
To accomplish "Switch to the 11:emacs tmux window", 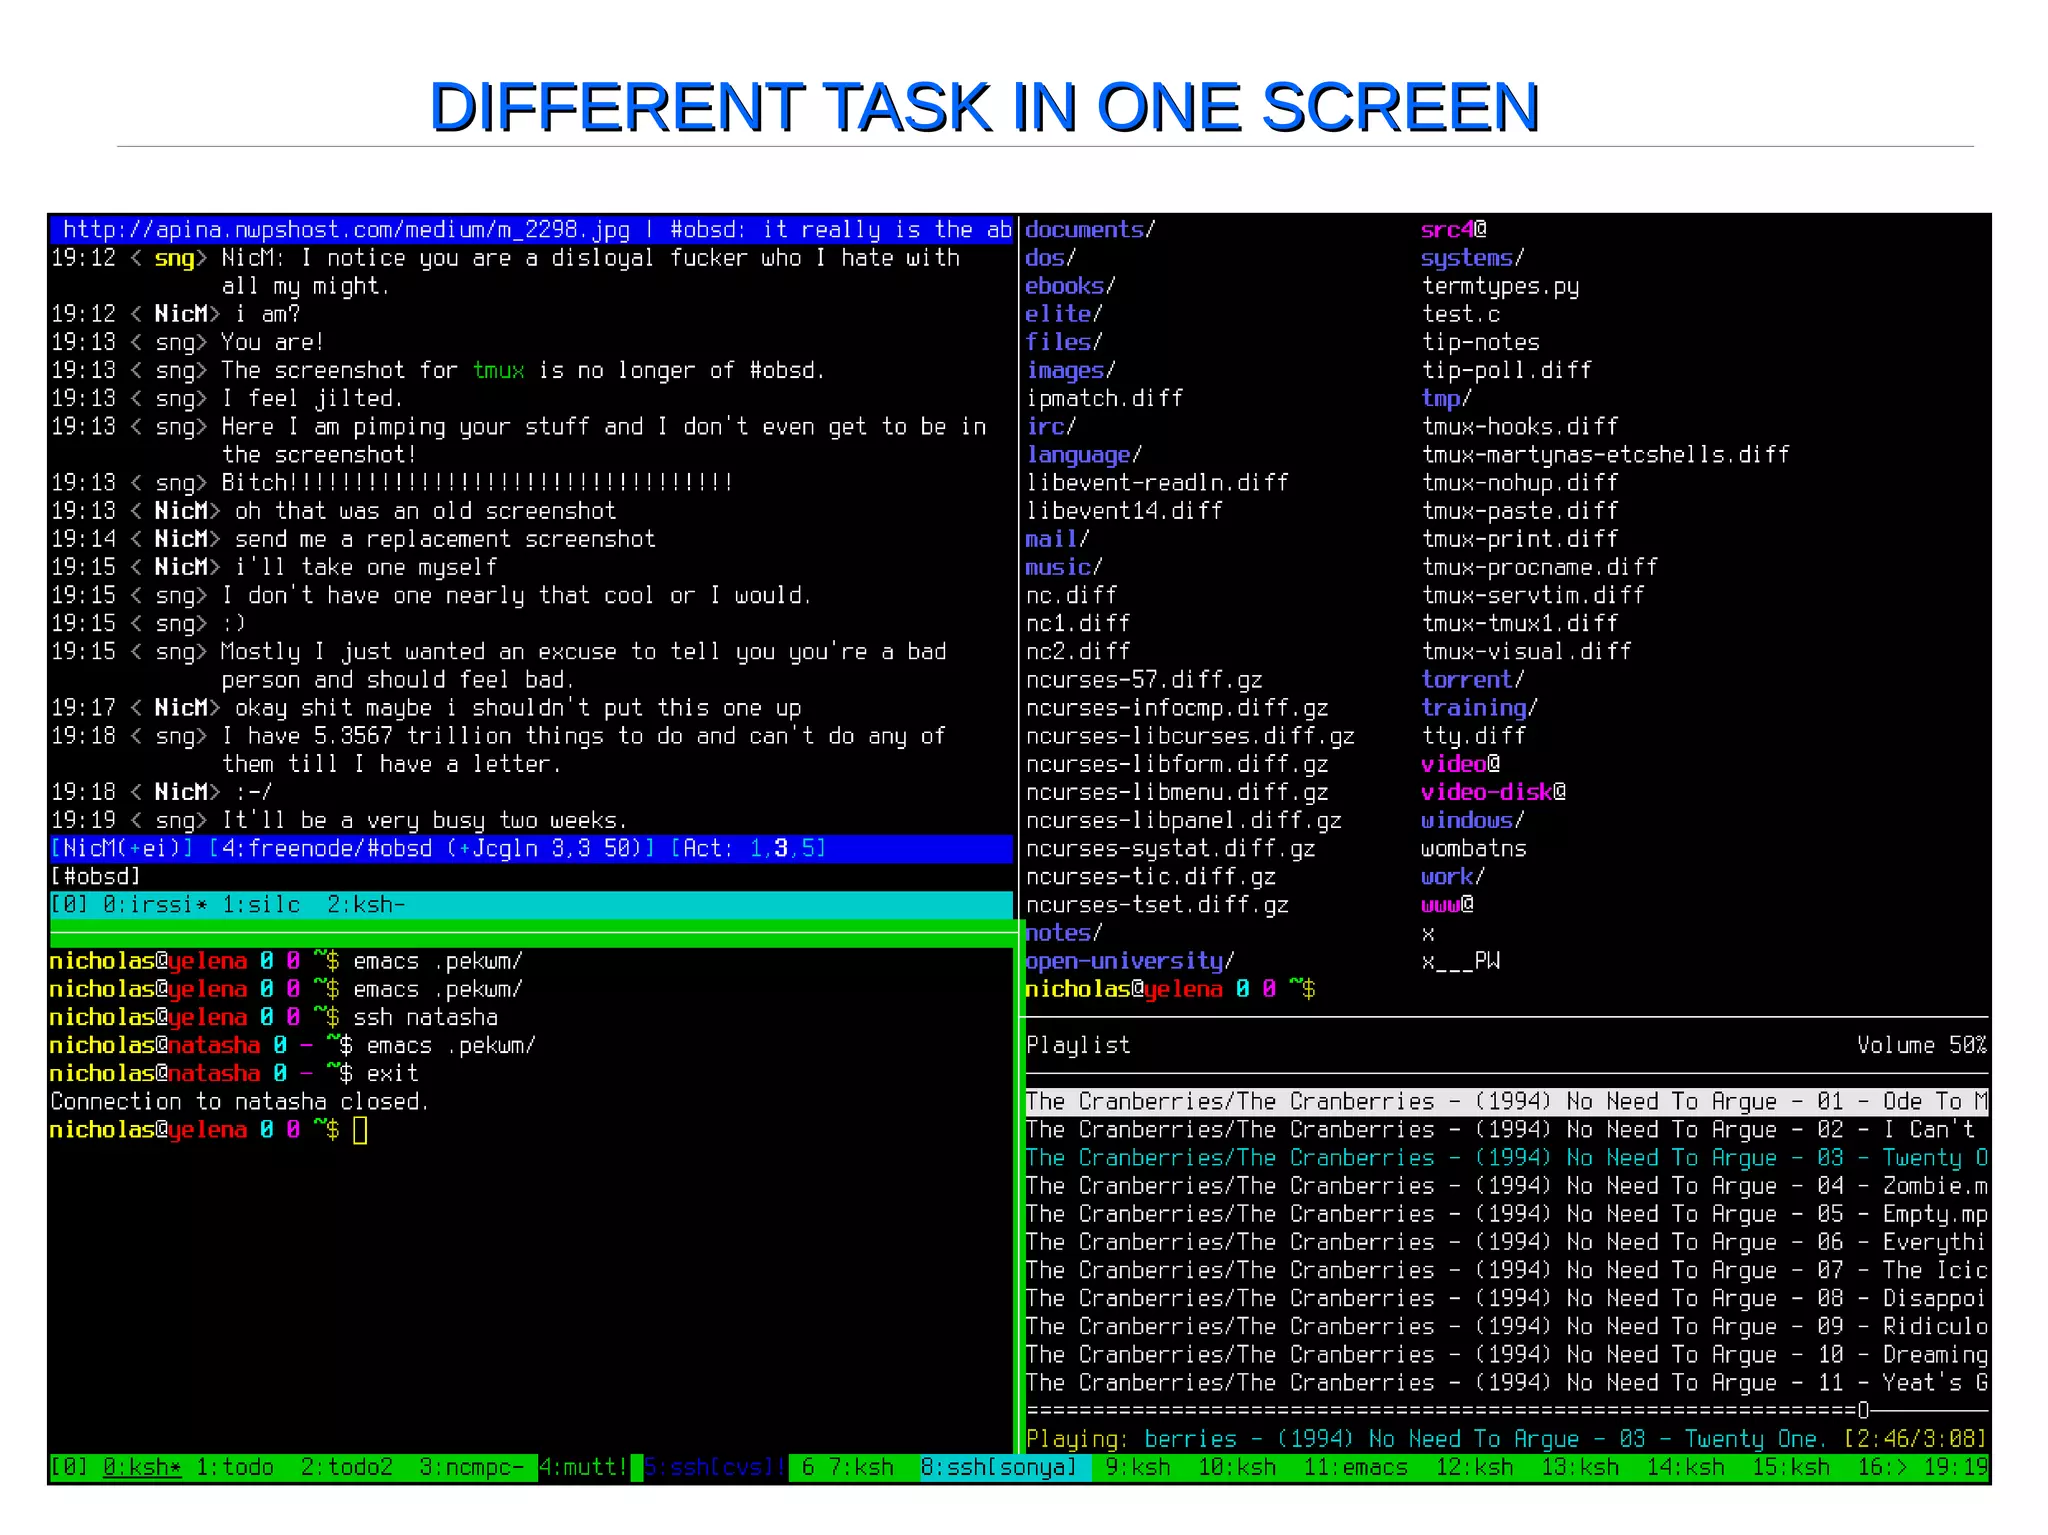I will 1356,1467.
